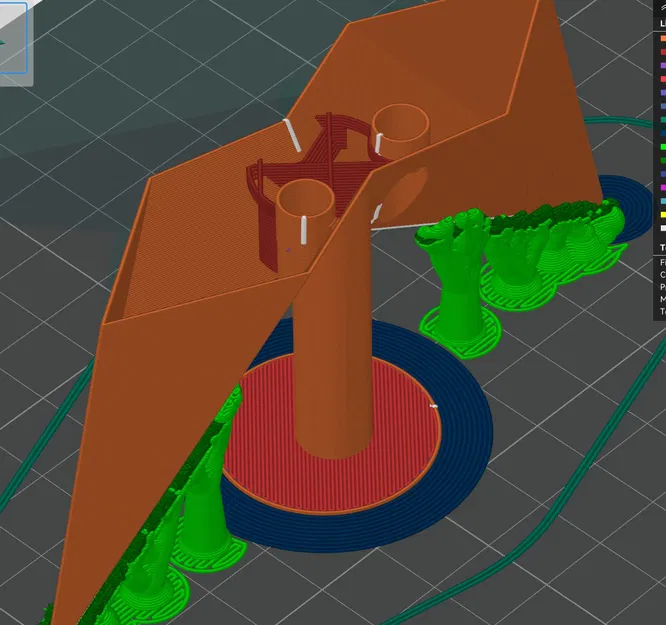Screen dimensions: 666x625
Task: Click the dark red legend swatch below orange
Action: [663, 52]
